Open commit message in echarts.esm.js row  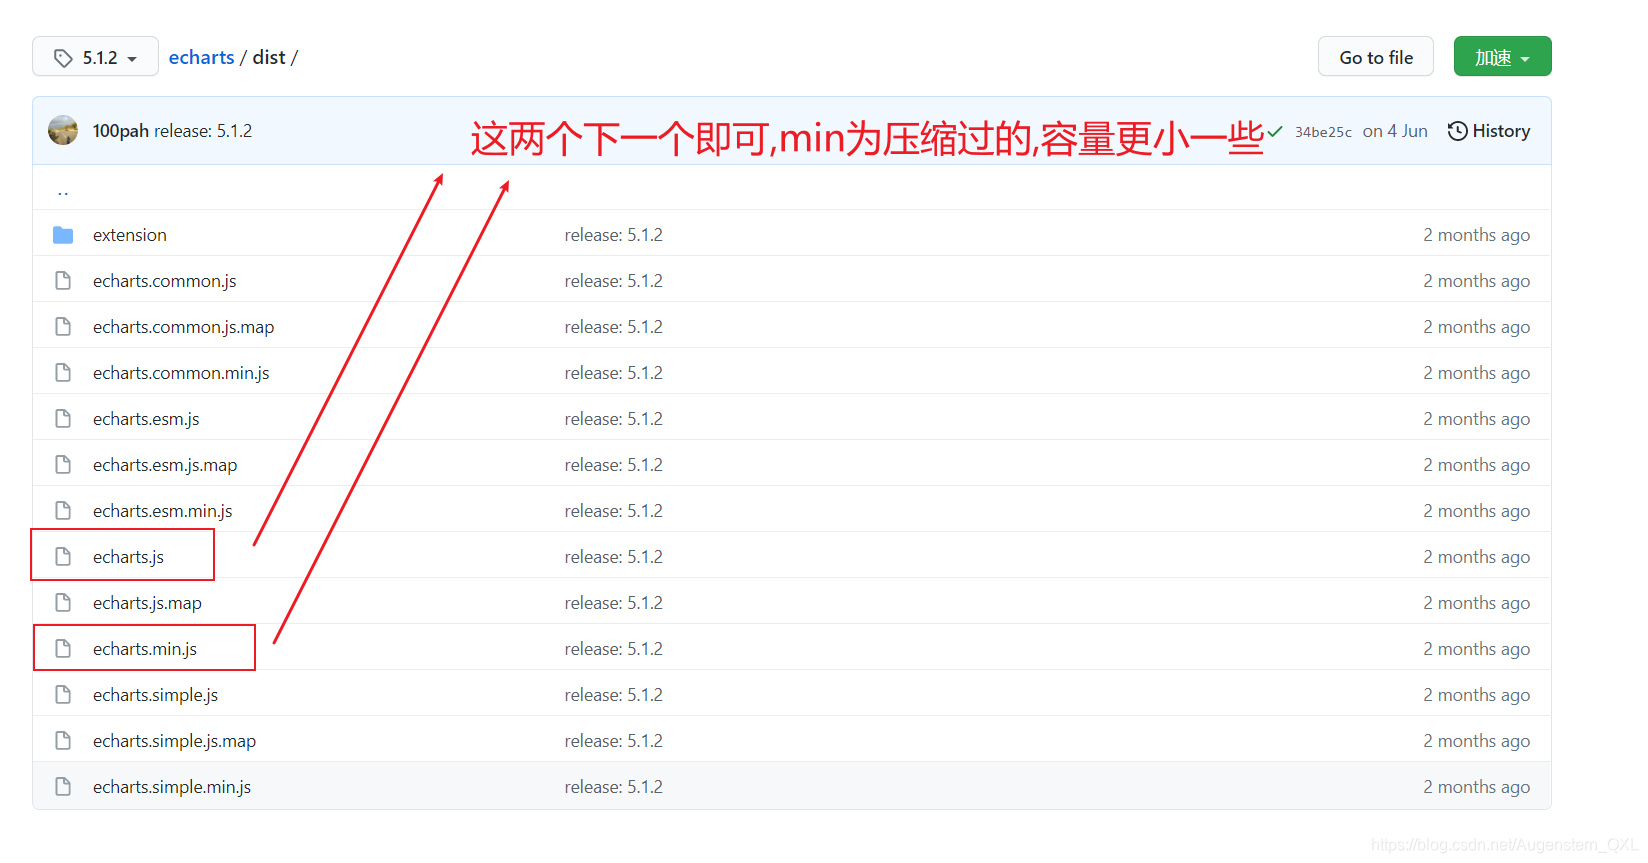coord(613,419)
